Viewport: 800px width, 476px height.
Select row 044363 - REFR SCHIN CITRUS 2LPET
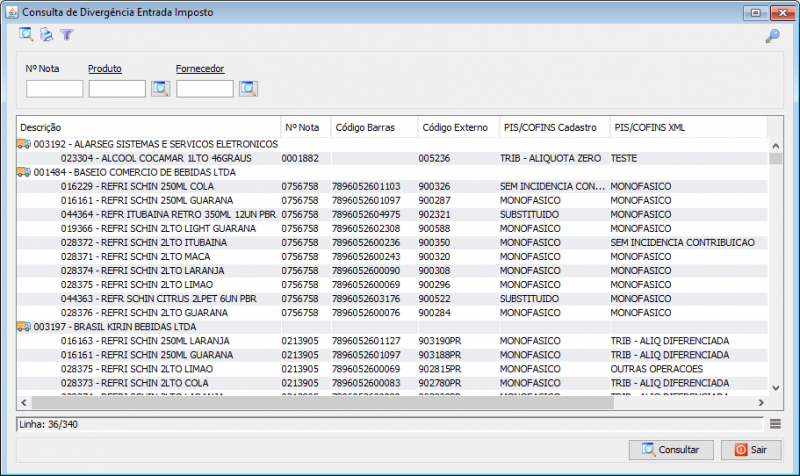(x=392, y=298)
